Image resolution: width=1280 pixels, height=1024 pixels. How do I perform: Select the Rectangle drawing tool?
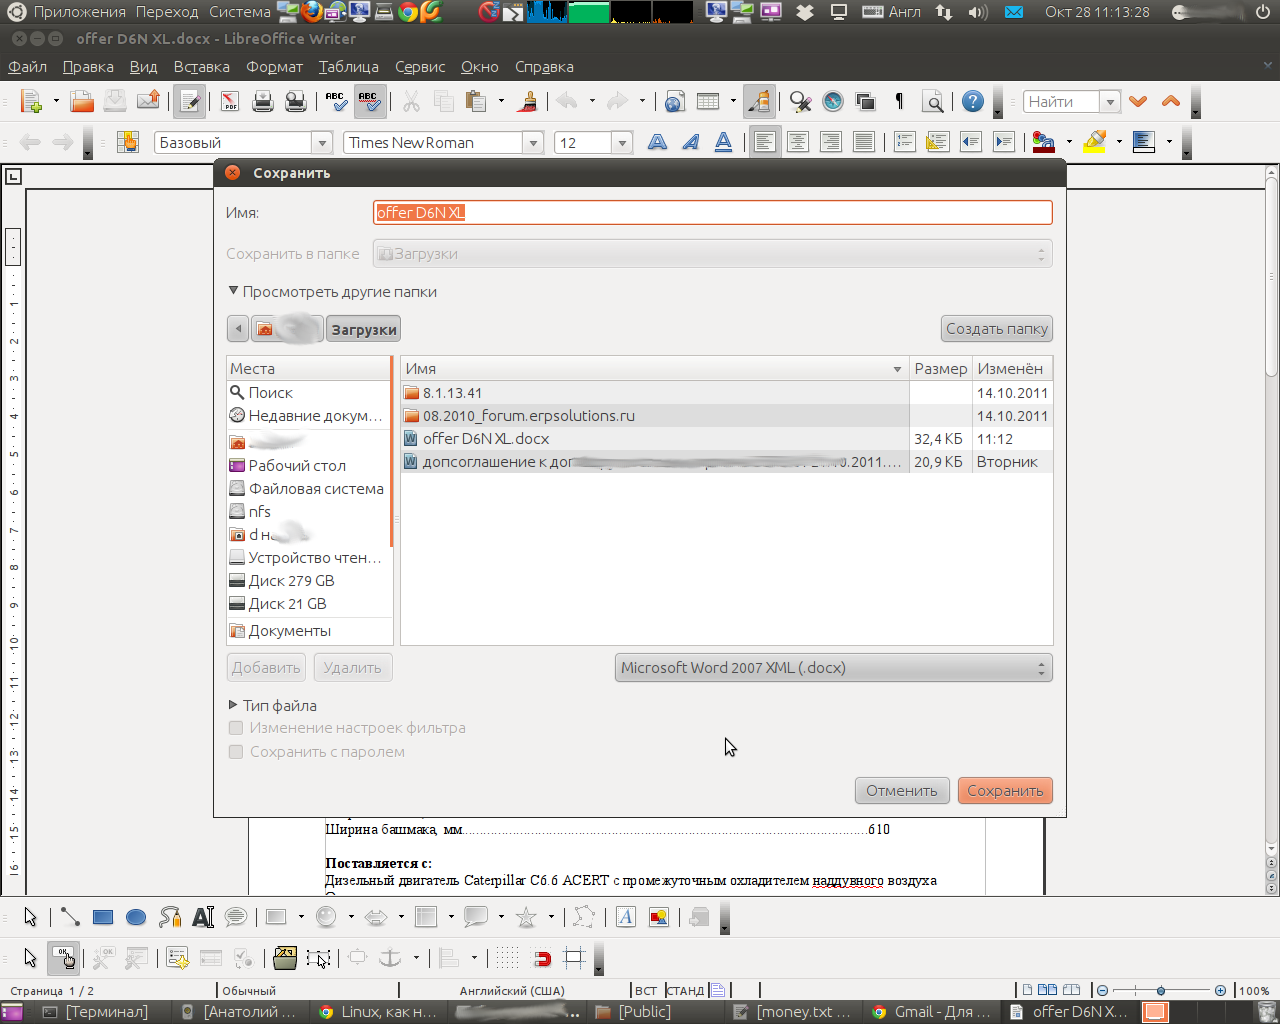click(103, 917)
